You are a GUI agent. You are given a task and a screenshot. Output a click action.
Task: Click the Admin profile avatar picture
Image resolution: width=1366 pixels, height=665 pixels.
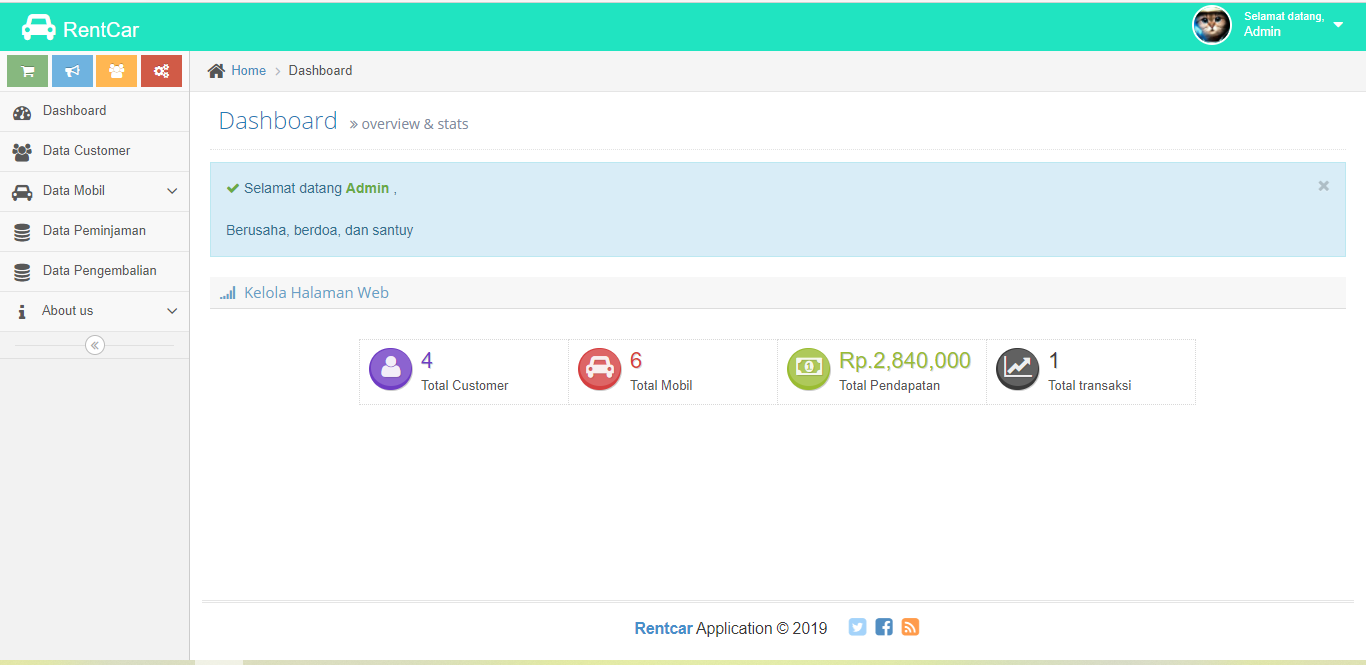coord(1211,25)
